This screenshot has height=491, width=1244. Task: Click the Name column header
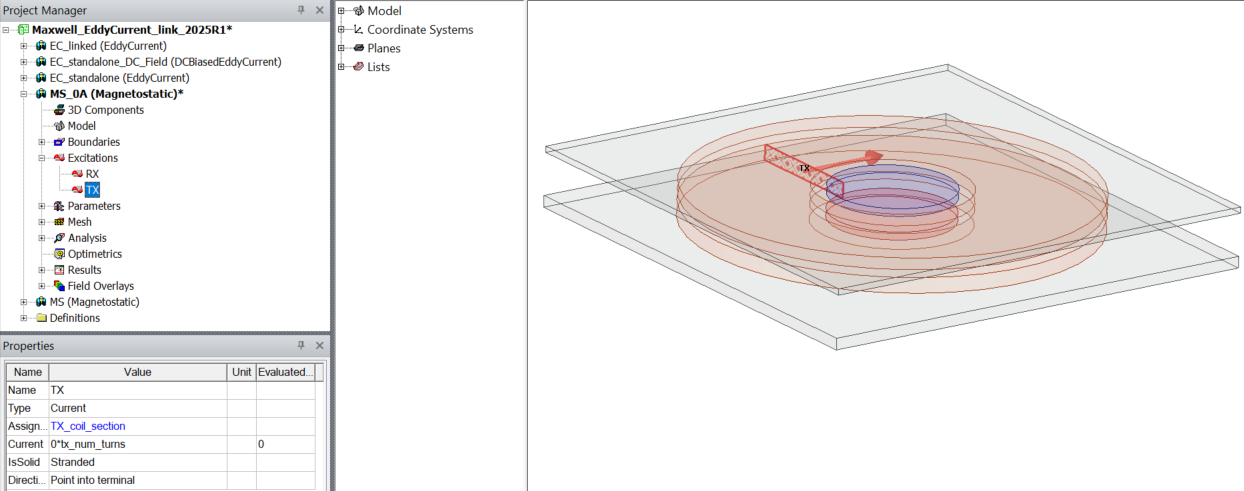[27, 372]
